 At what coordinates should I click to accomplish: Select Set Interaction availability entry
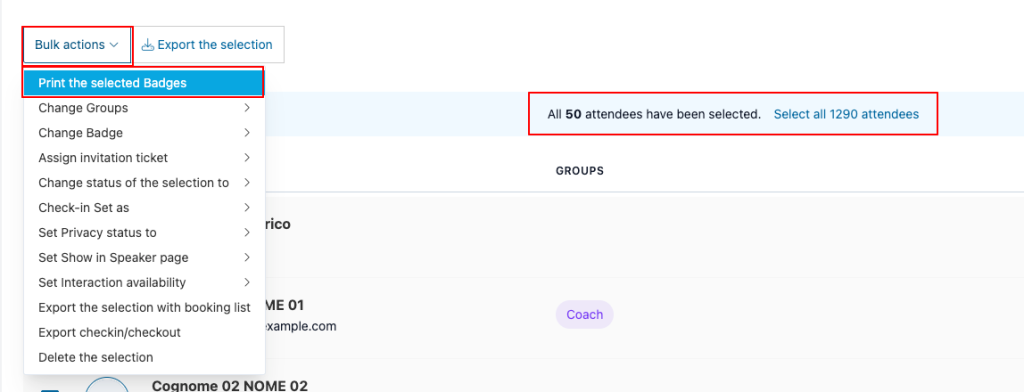pos(144,282)
